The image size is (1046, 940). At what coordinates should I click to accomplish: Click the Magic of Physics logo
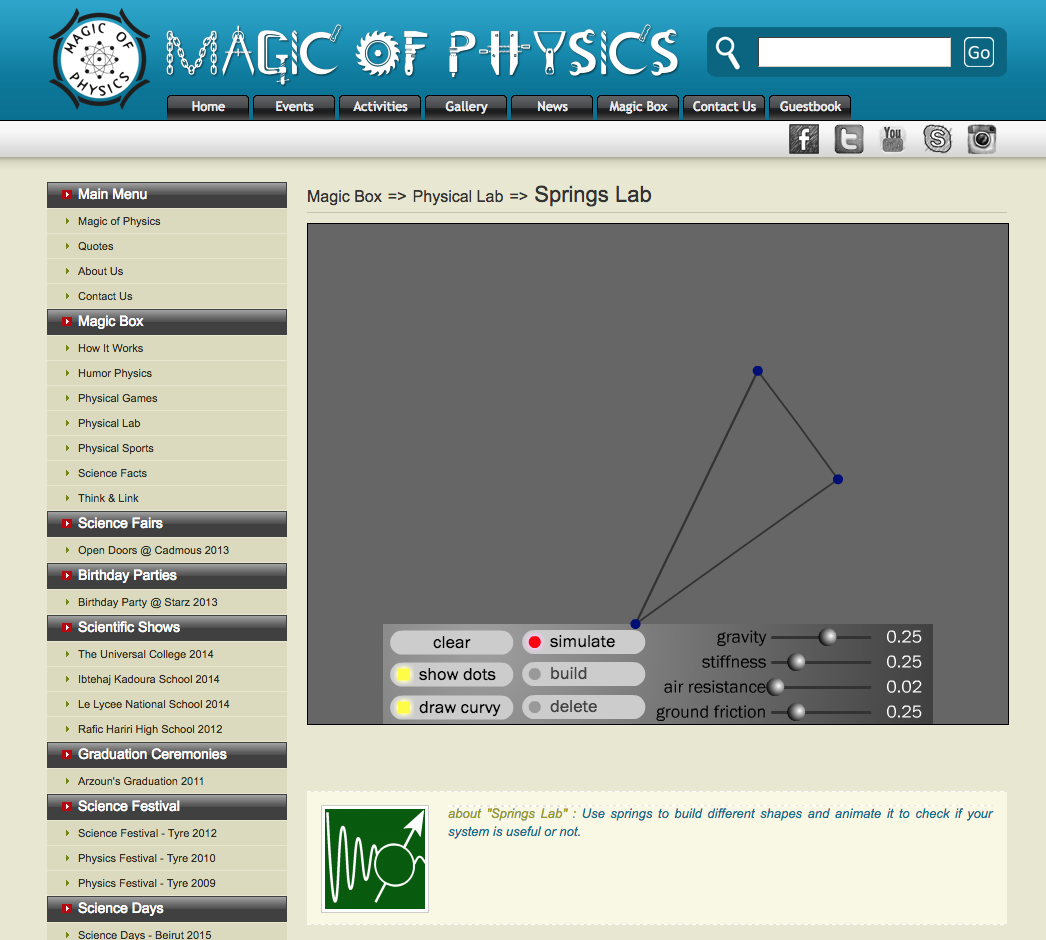point(97,57)
